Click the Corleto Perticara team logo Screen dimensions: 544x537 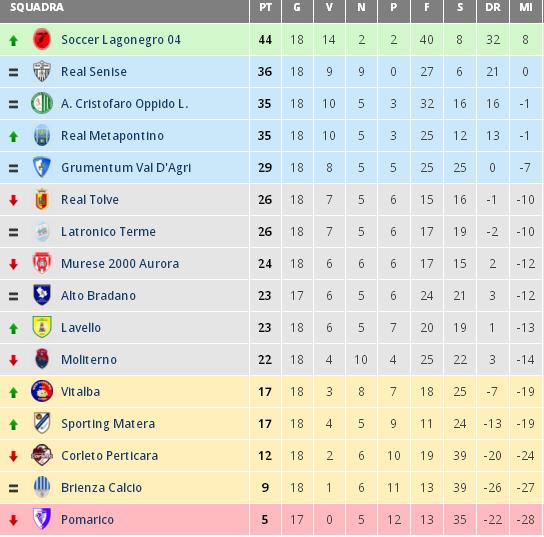coord(42,455)
